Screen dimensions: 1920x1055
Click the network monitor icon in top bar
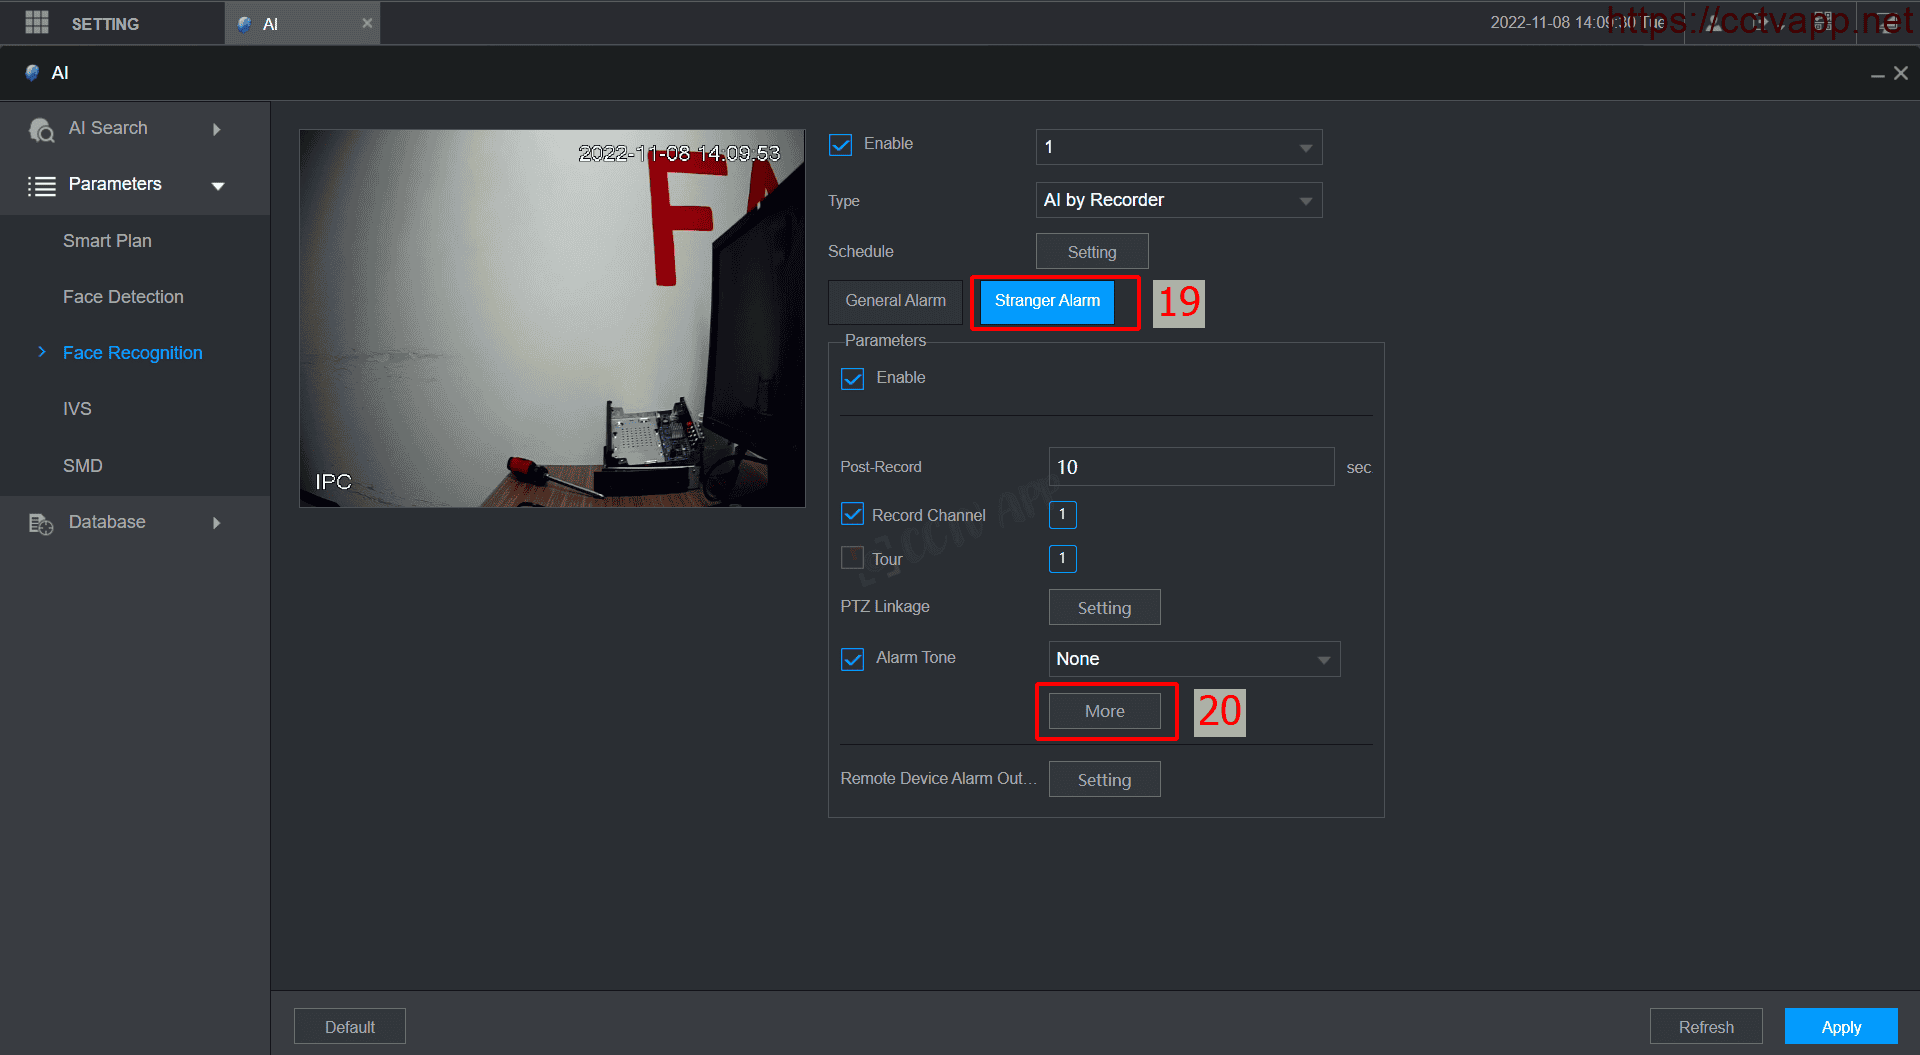point(1889,23)
